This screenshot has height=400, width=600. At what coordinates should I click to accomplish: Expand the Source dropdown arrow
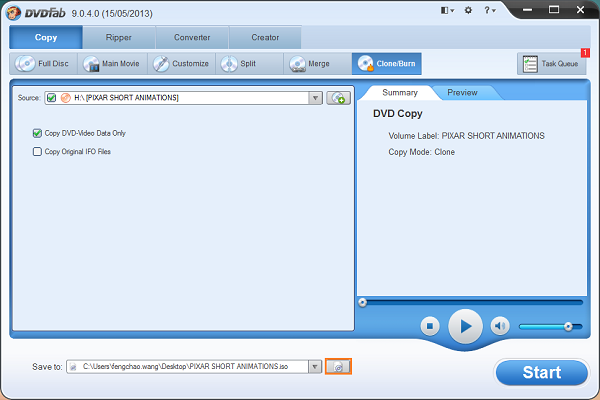click(315, 98)
